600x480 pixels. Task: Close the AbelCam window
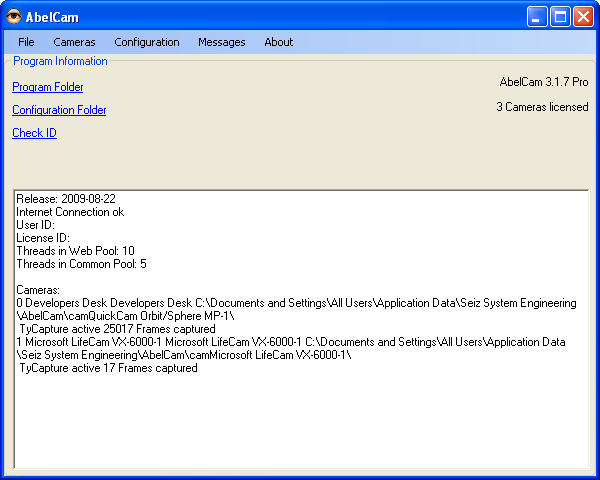584,16
